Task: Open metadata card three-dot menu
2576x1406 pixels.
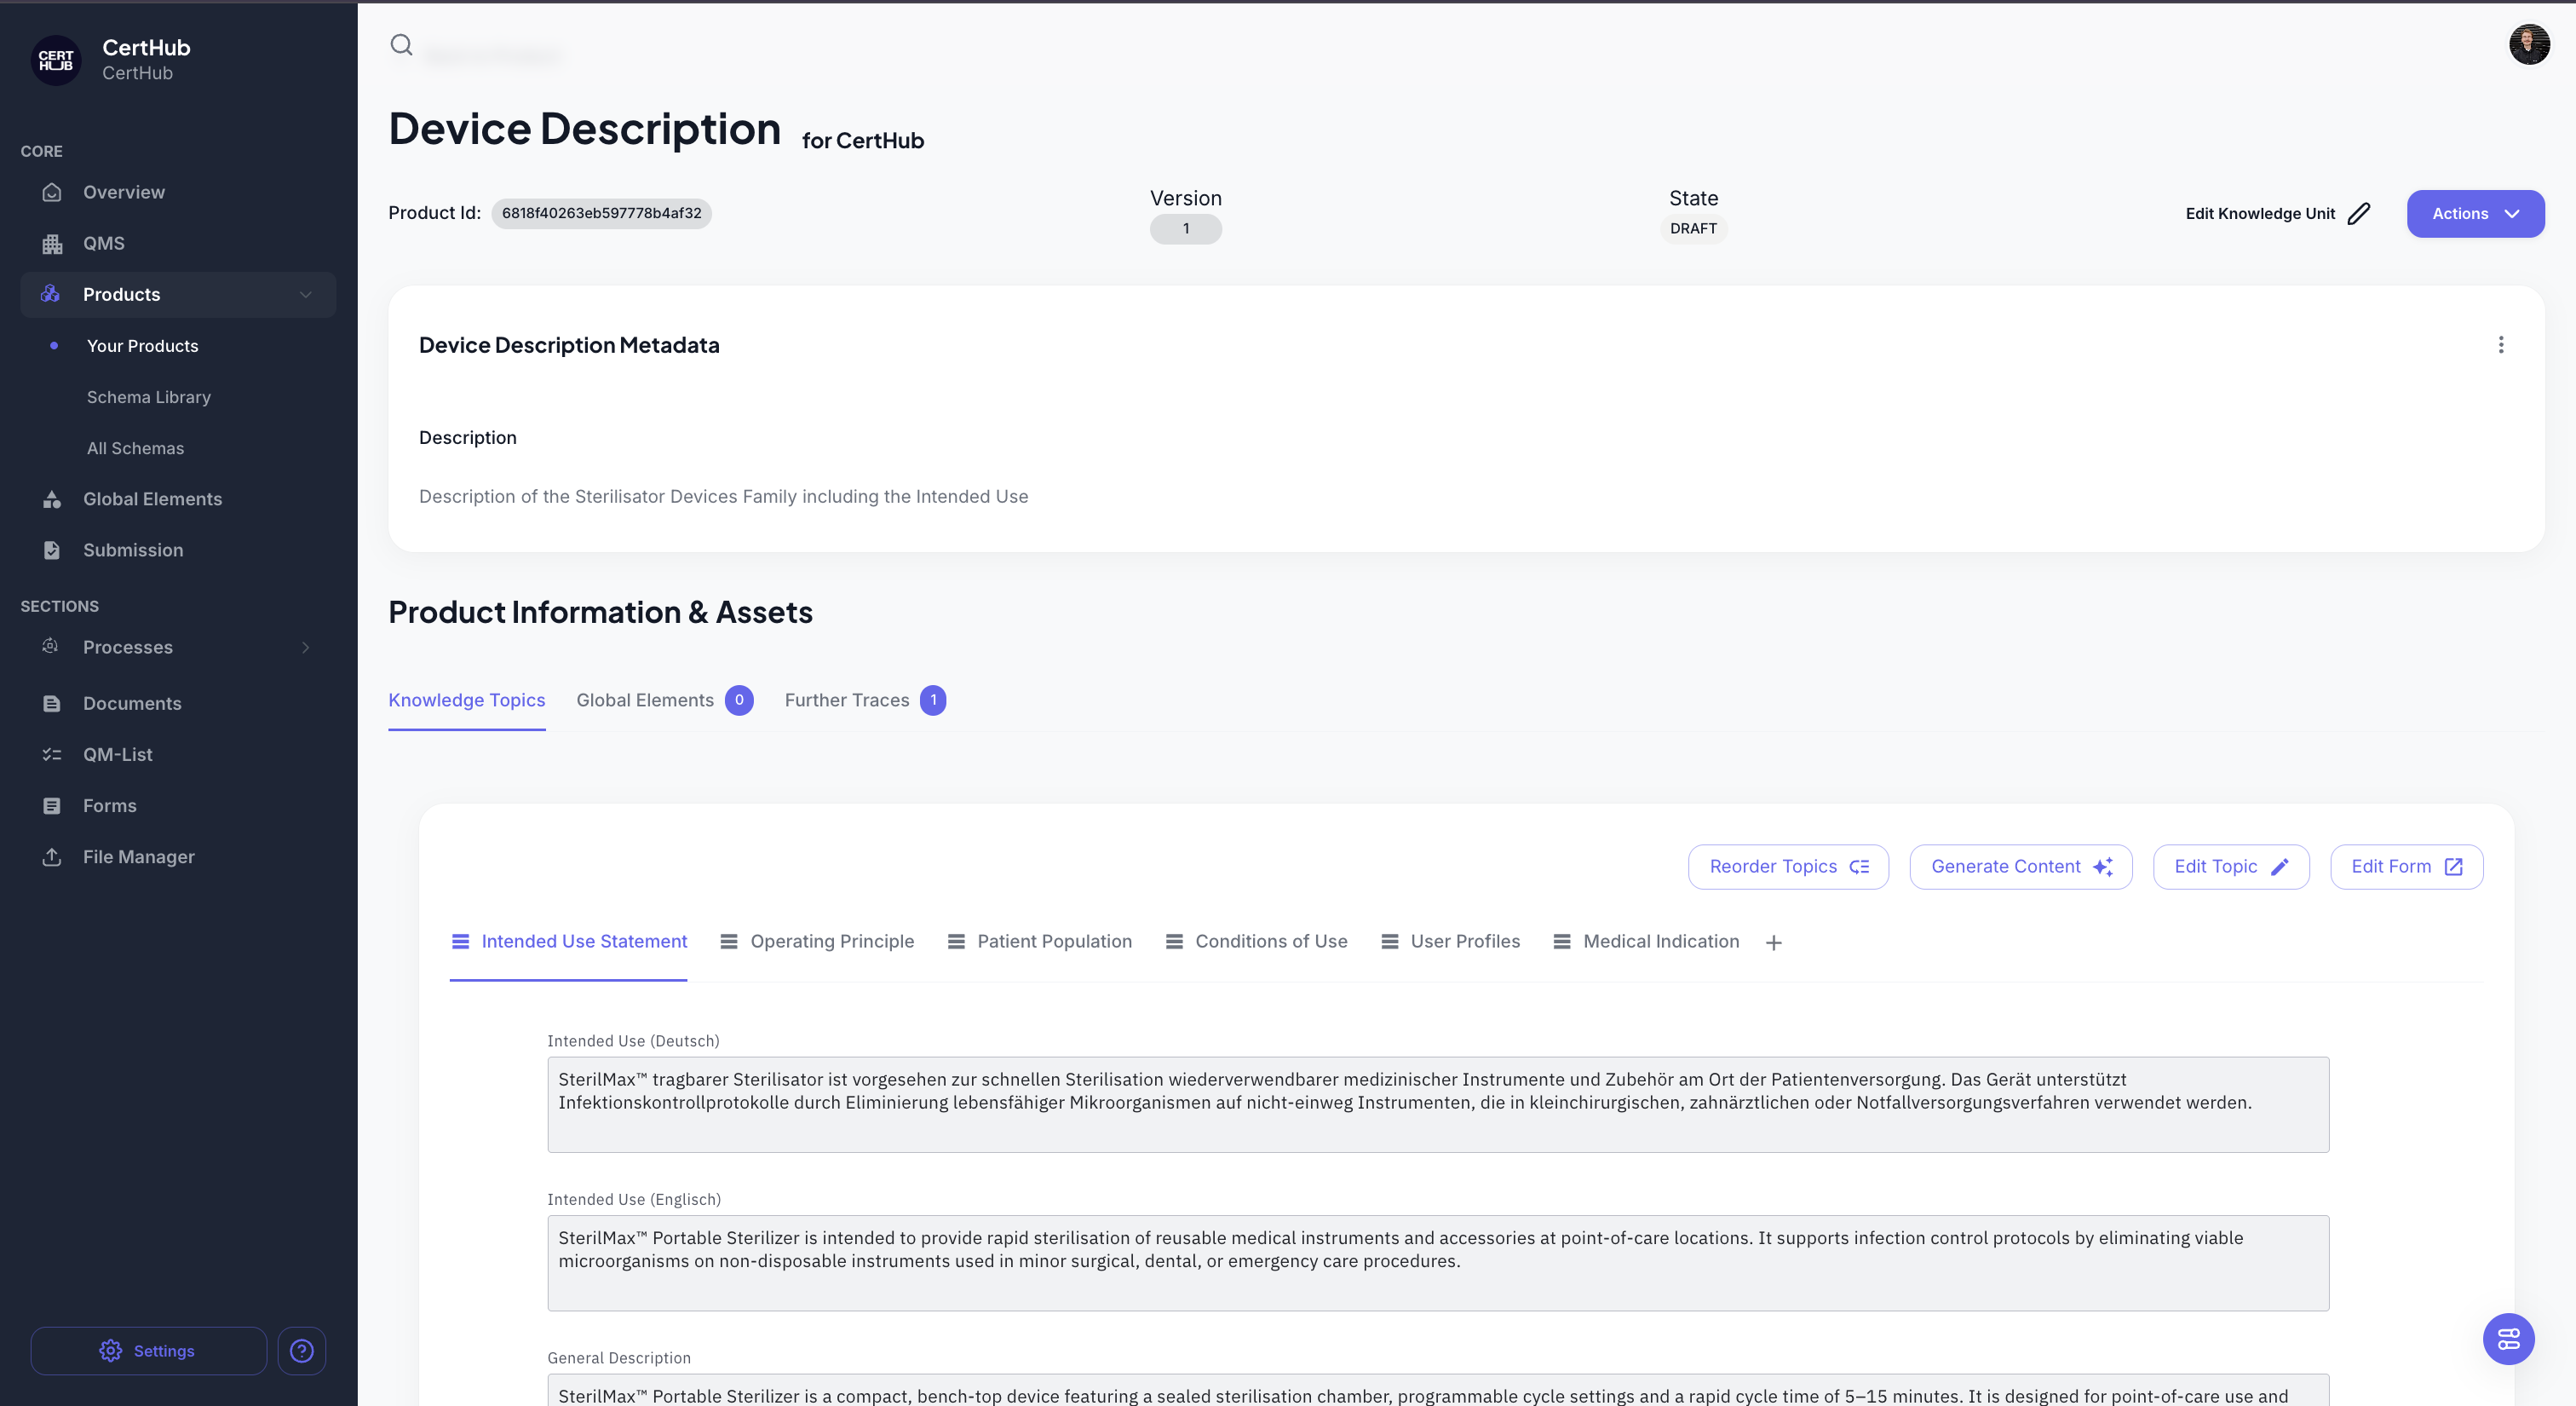Action: point(2501,345)
